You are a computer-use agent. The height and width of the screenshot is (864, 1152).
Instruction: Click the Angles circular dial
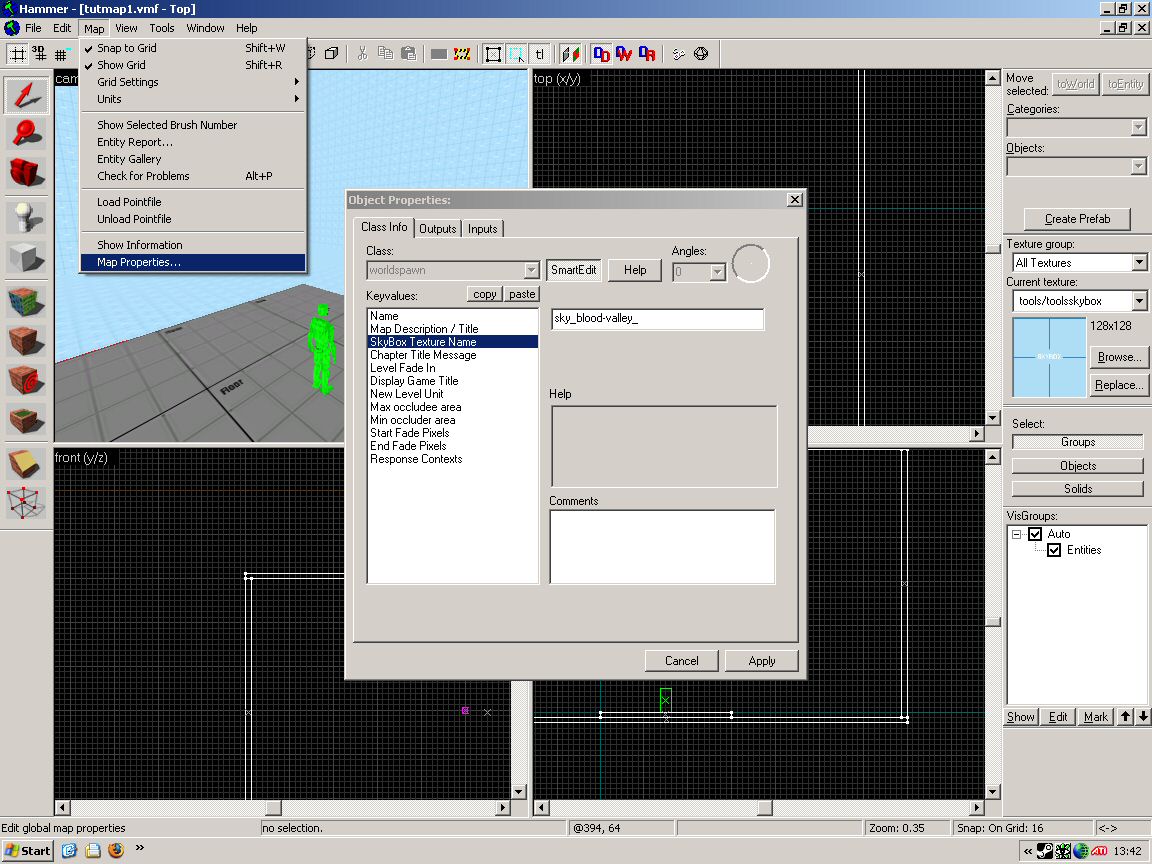751,263
